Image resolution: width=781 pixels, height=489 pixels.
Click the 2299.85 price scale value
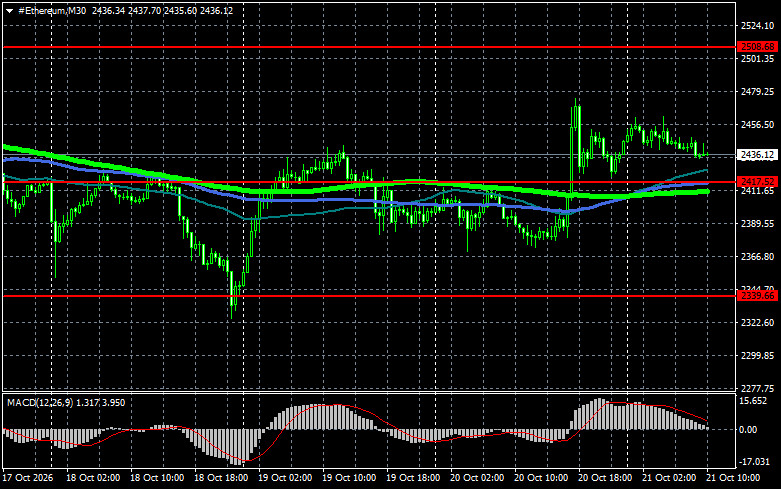pyautogui.click(x=758, y=356)
